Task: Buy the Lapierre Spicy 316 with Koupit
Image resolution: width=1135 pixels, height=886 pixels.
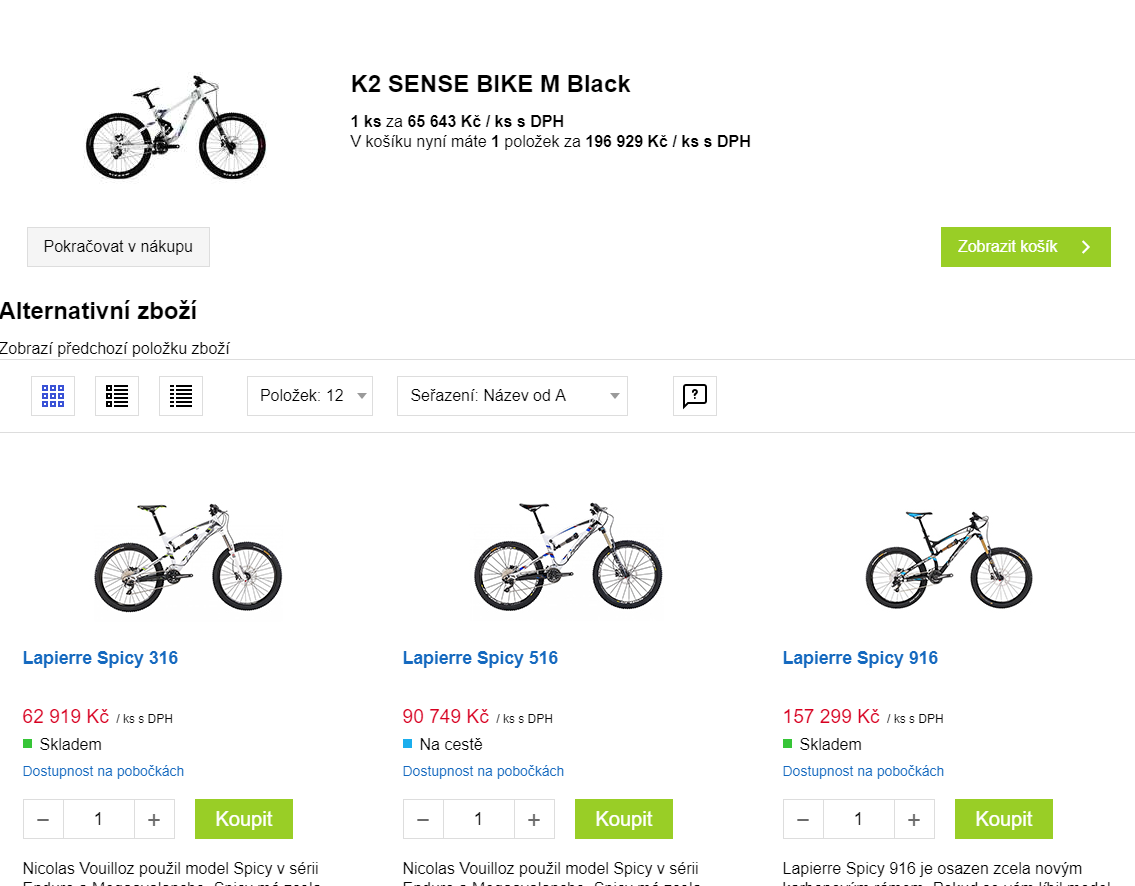Action: pyautogui.click(x=244, y=819)
